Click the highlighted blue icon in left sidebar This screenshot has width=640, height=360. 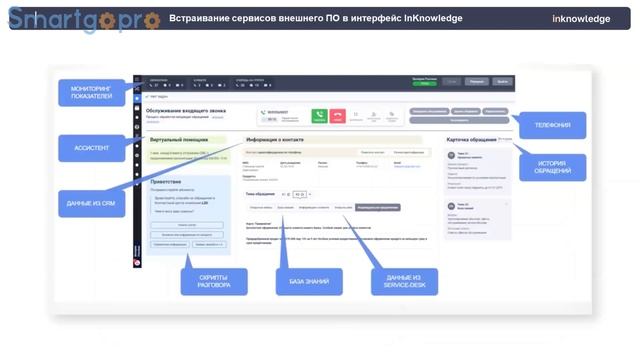click(x=137, y=98)
